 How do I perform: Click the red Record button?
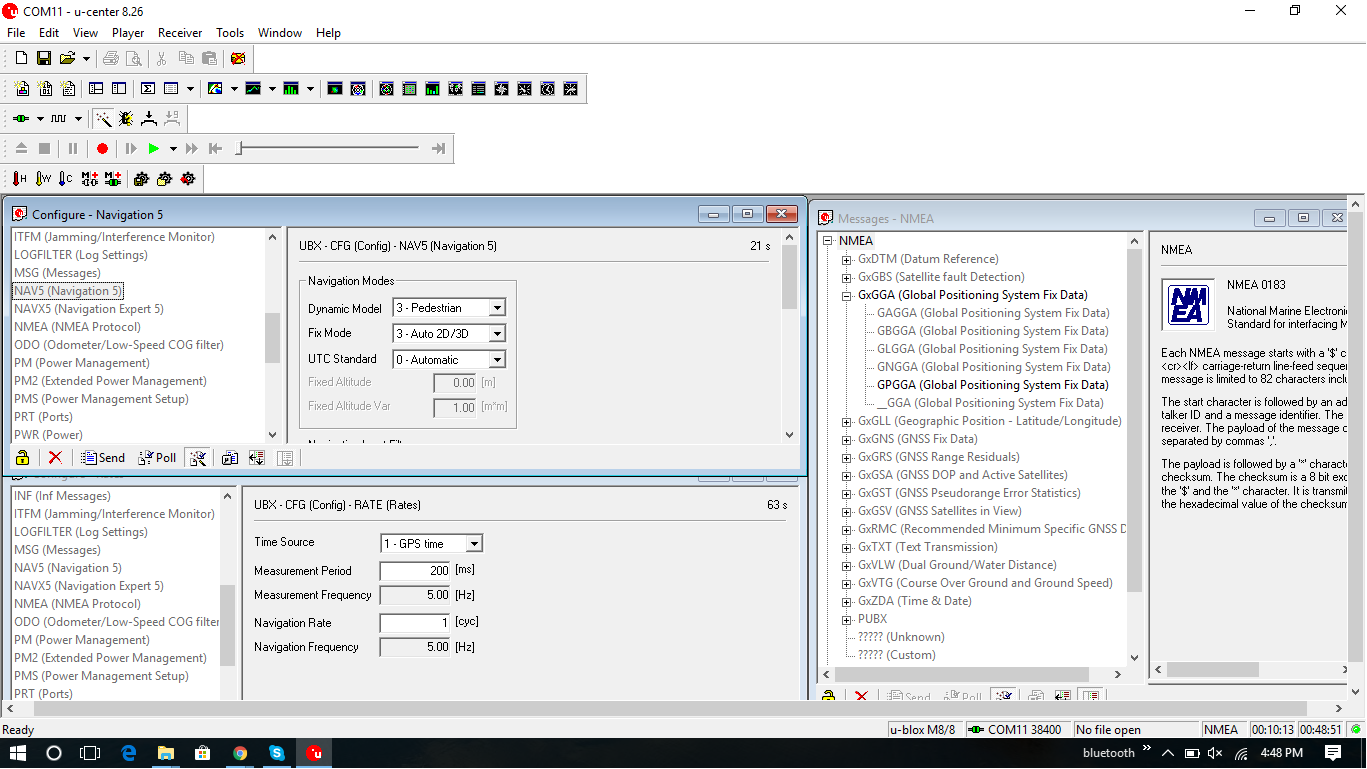(x=102, y=148)
